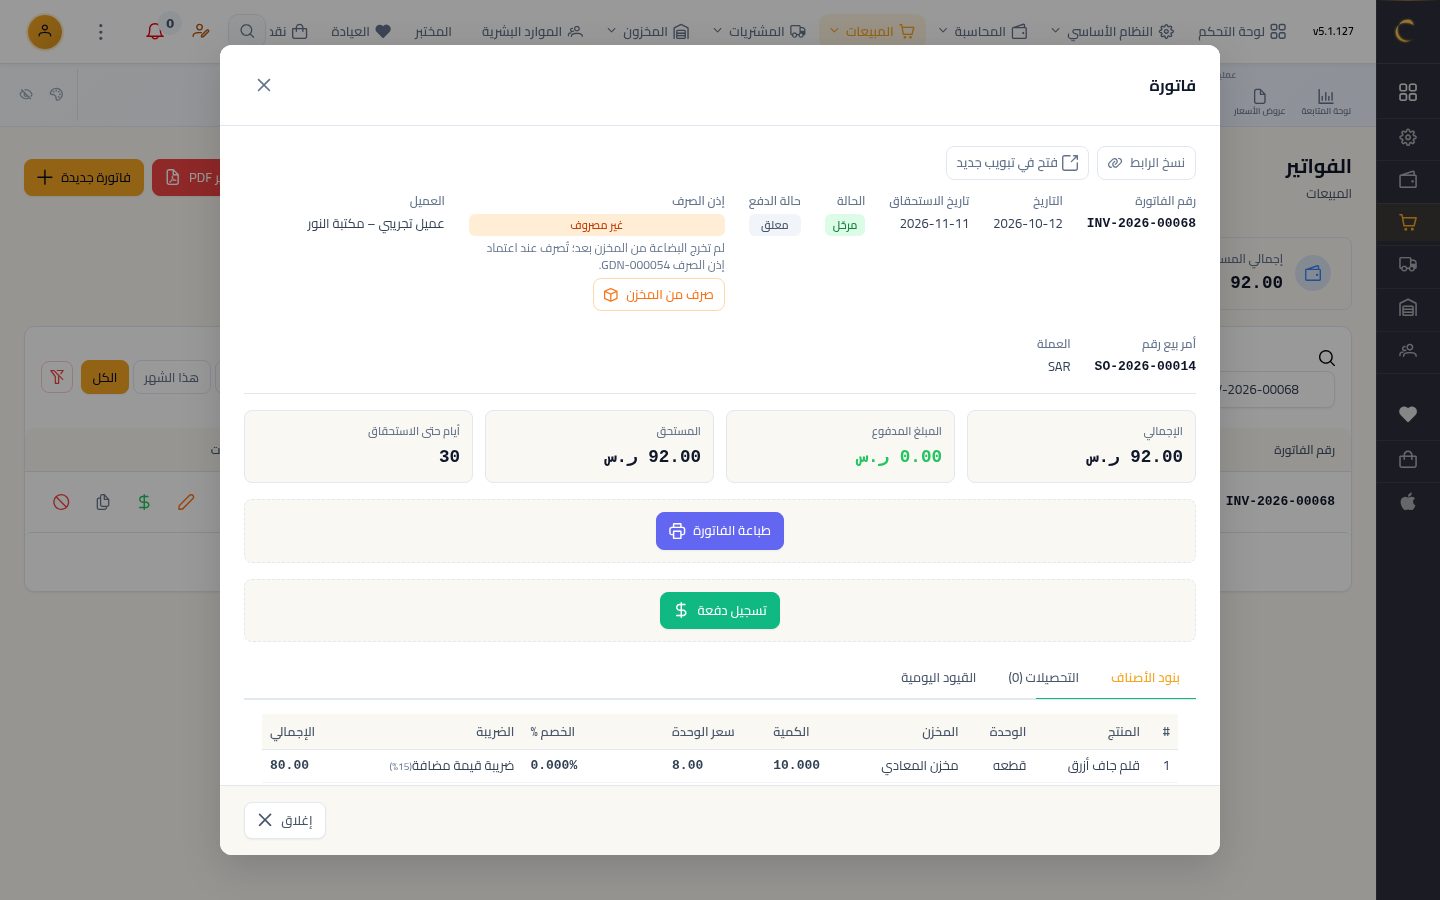Click the إغلاق button in dialog footer
The image size is (1440, 900).
click(285, 821)
